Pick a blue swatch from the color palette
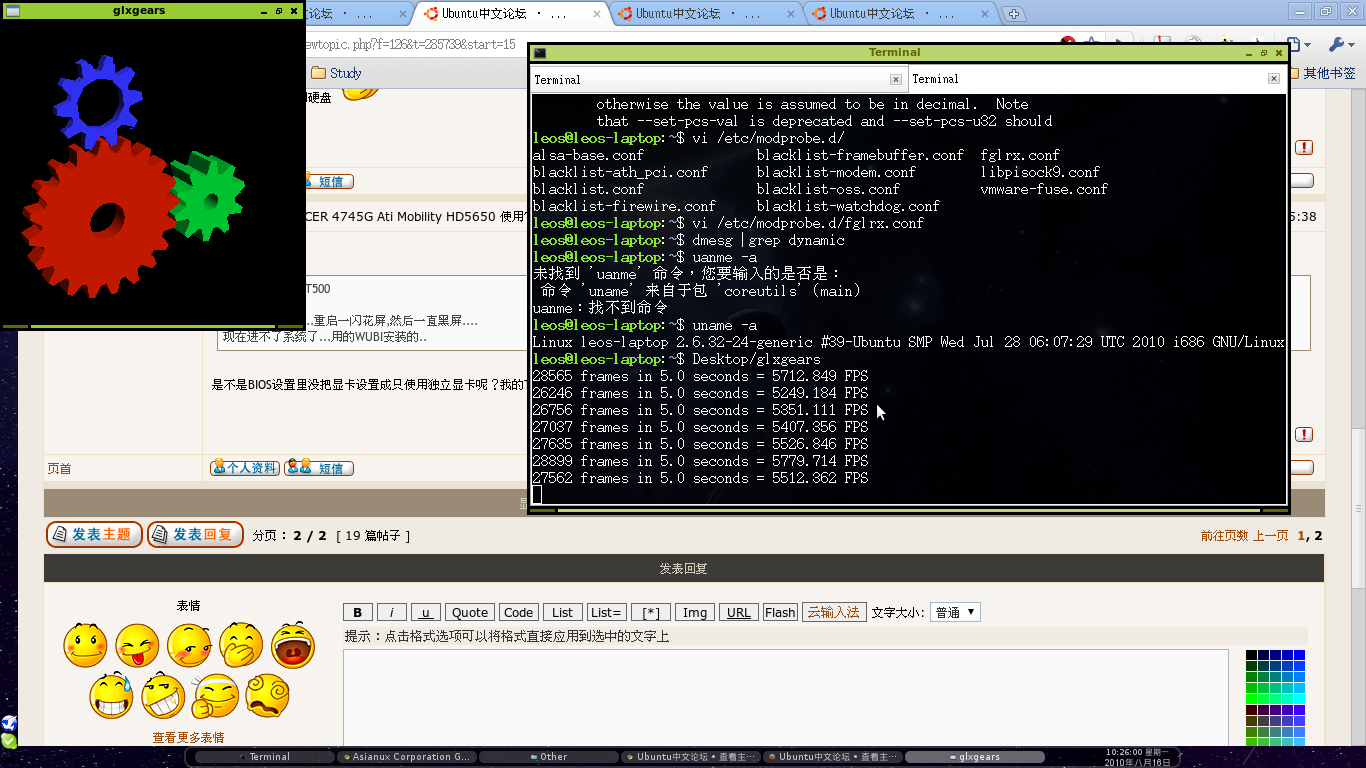The image size is (1366, 768). (1299, 656)
